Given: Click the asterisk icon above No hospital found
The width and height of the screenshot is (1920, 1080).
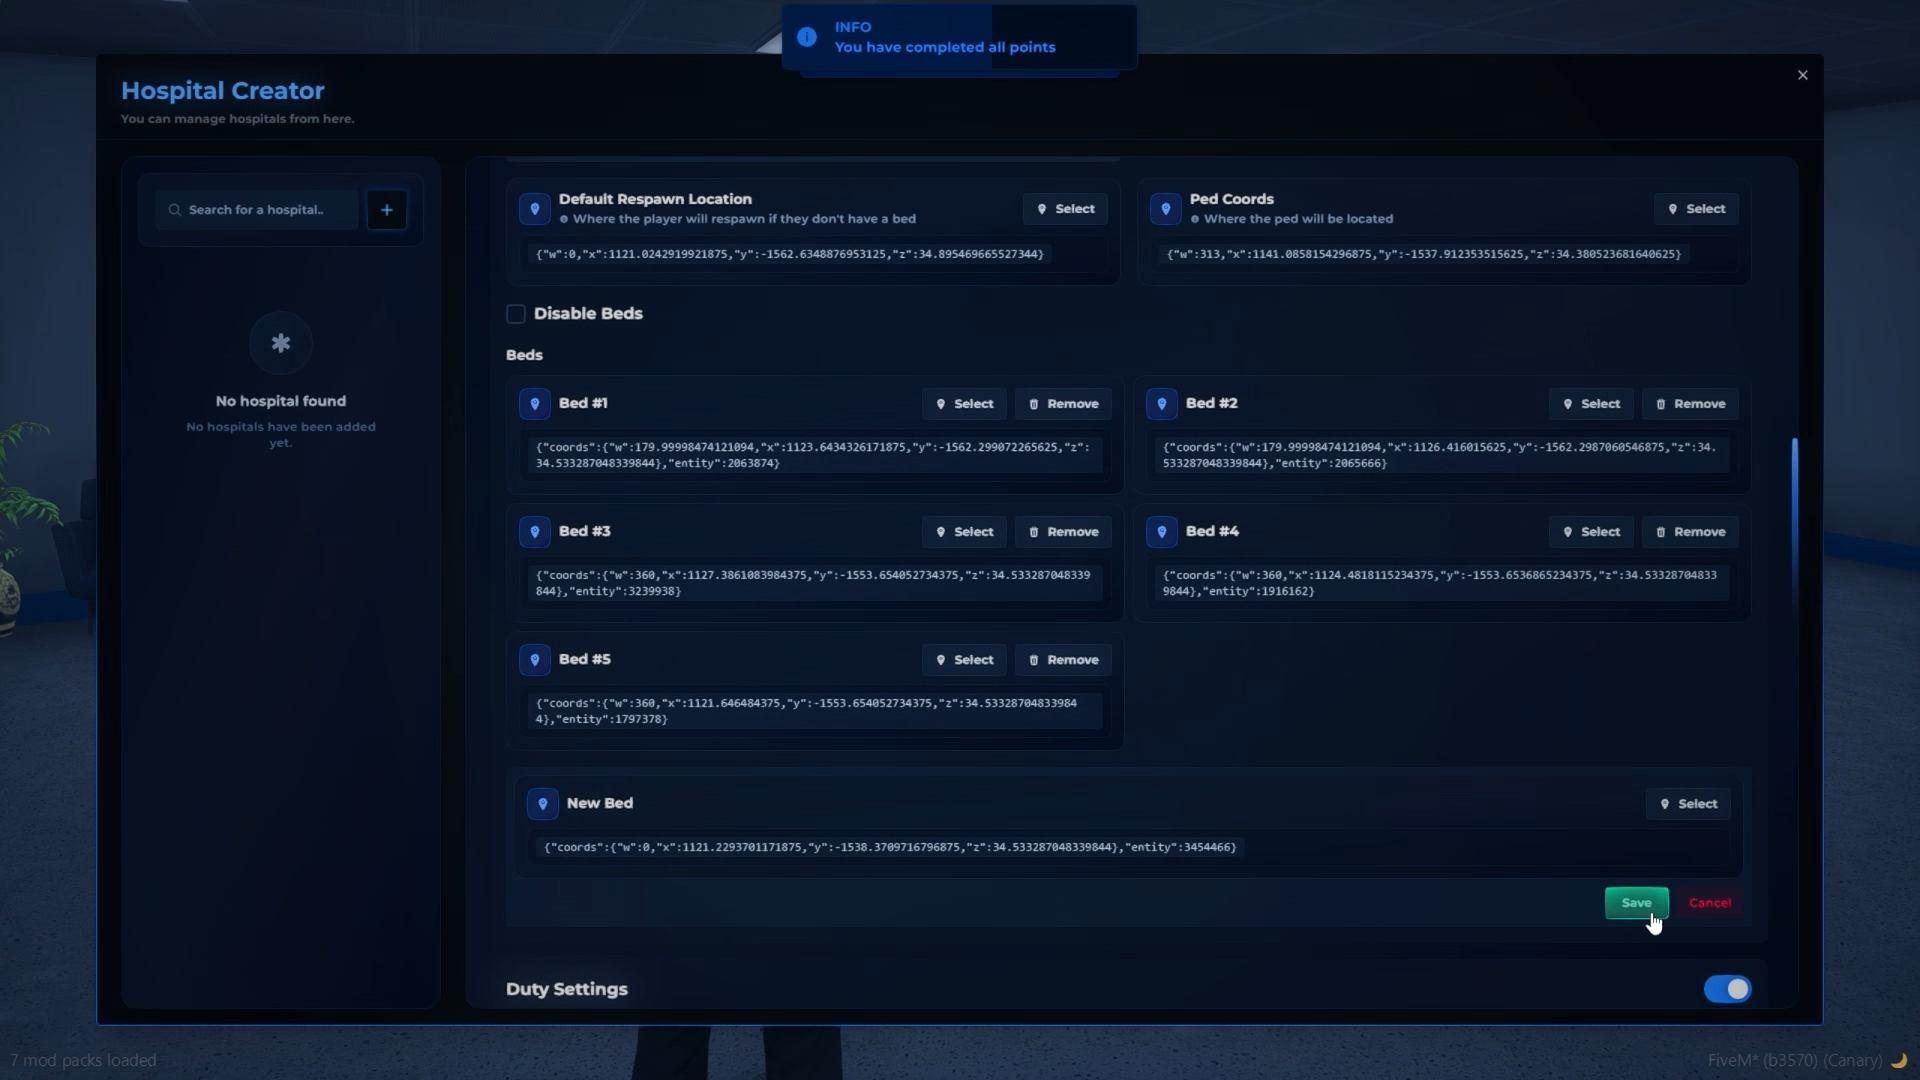Looking at the screenshot, I should (281, 344).
